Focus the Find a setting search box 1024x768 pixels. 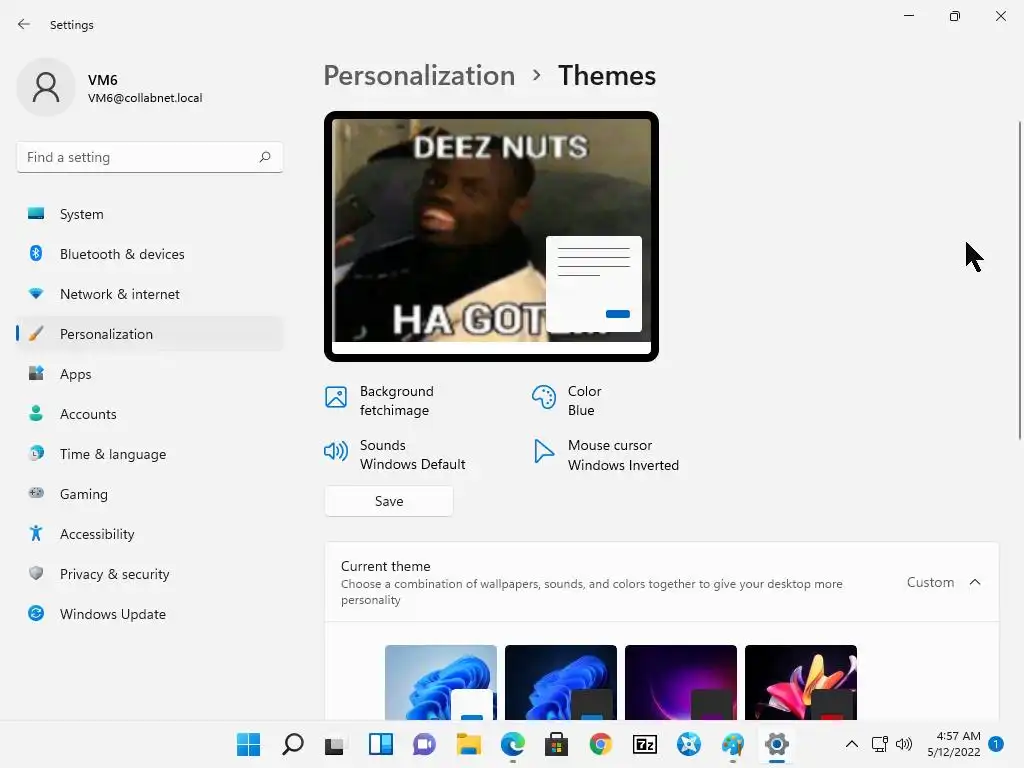(x=150, y=157)
